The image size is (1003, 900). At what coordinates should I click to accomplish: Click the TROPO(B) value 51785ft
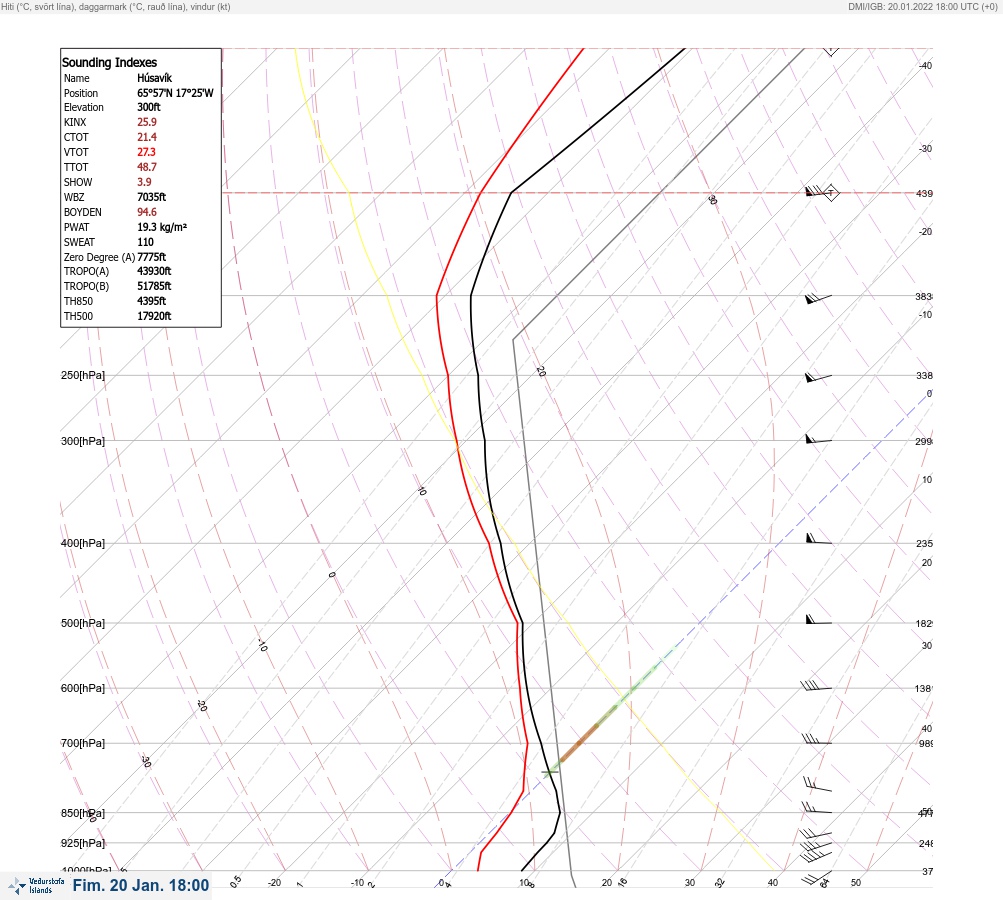pos(154,286)
